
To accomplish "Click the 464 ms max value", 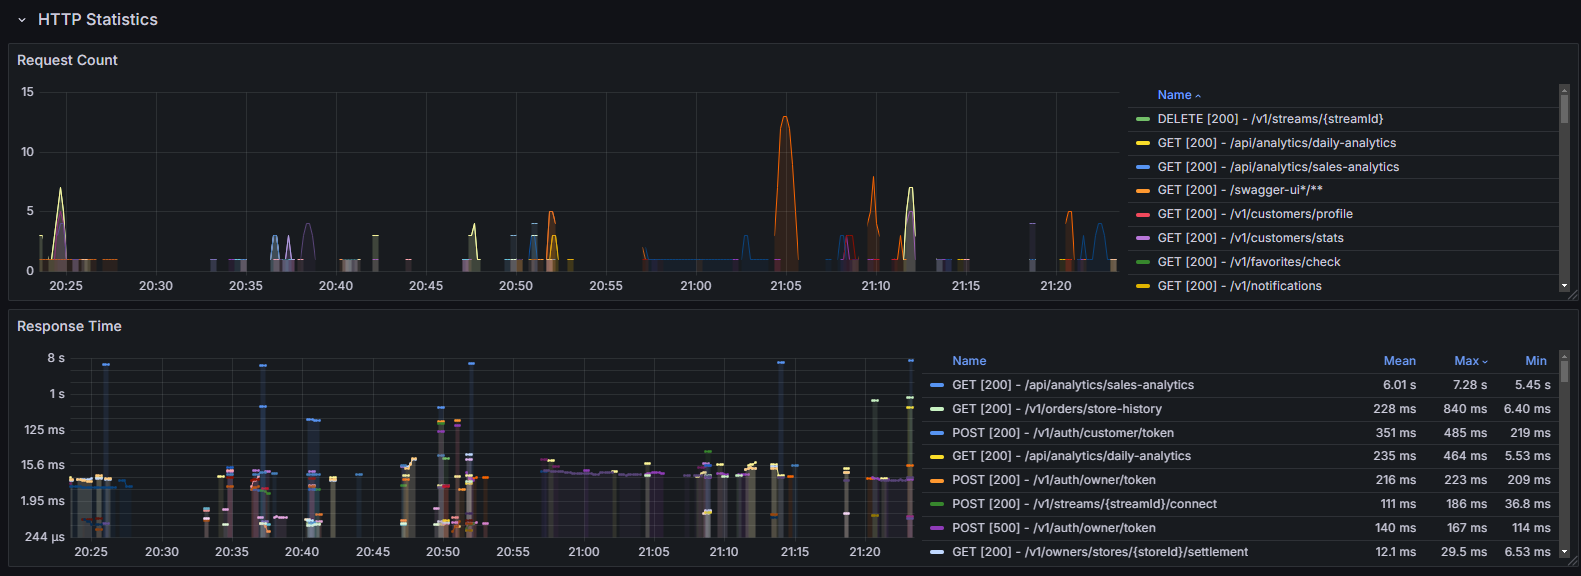I will (1465, 456).
